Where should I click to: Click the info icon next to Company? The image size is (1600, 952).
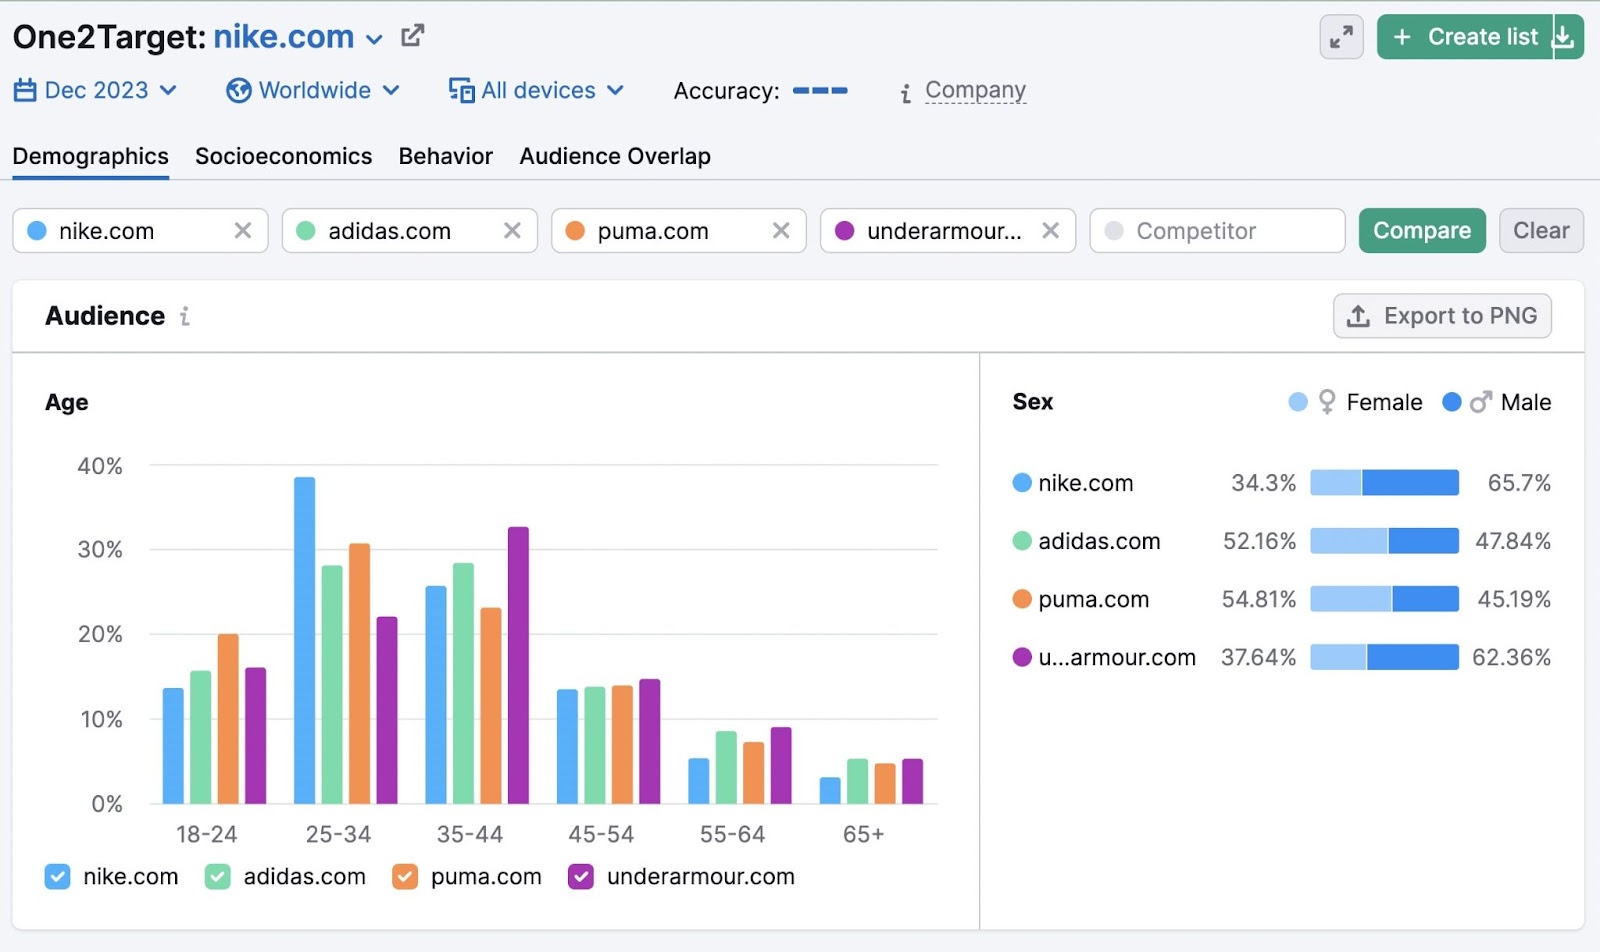pos(905,92)
